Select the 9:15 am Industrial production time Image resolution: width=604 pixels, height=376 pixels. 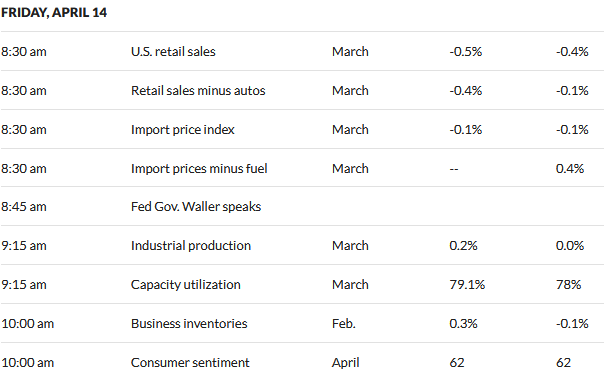(23, 246)
